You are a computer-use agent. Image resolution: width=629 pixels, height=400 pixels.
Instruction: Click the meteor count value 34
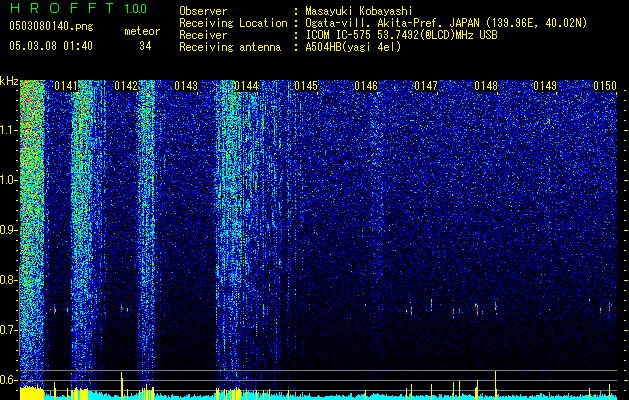click(145, 46)
